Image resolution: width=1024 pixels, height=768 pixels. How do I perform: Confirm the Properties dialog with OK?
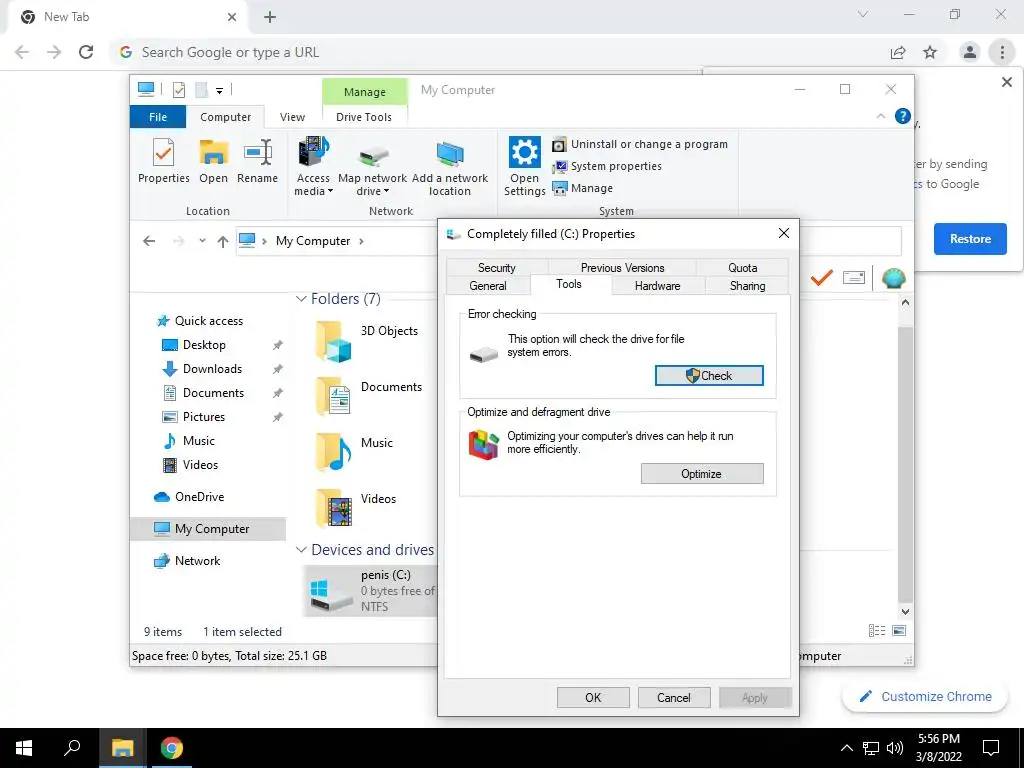[x=593, y=697]
